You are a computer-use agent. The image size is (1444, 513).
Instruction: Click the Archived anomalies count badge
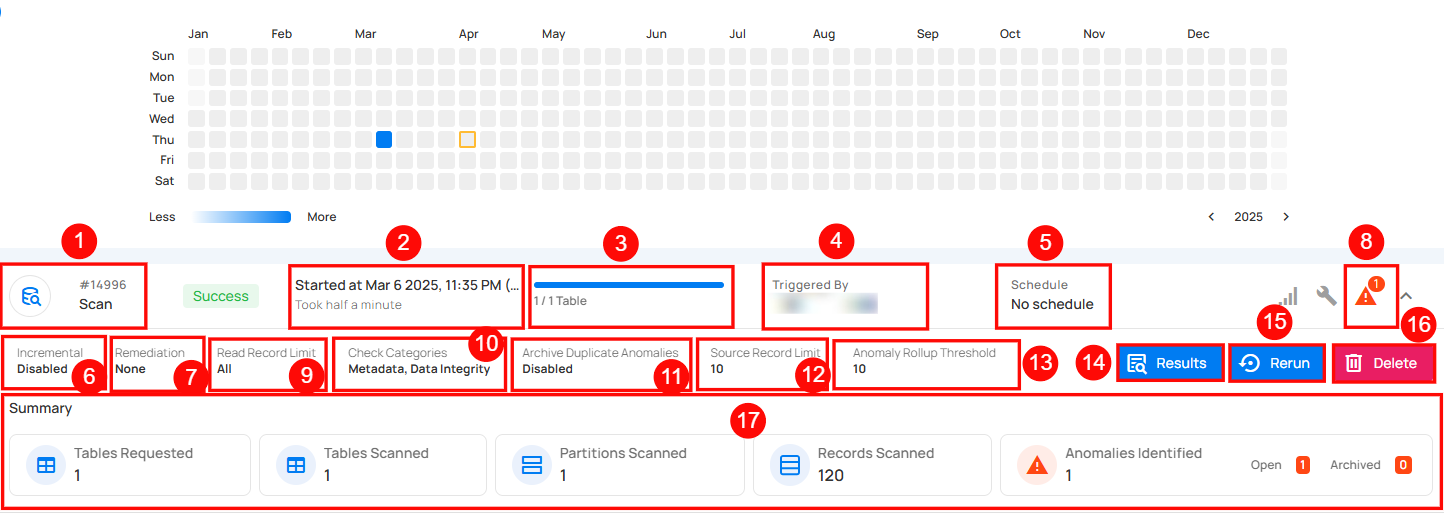click(x=1403, y=465)
